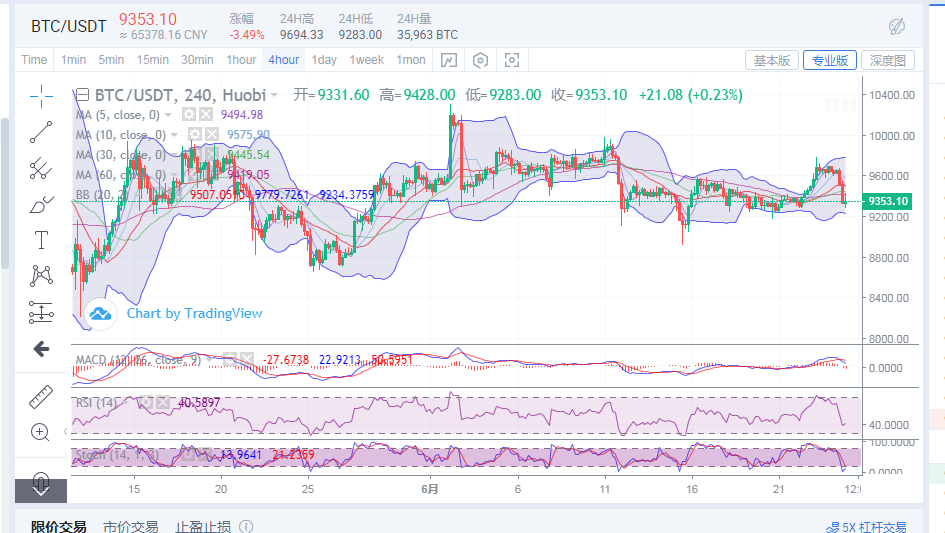
Task: Click the 24H量 value 35,963 BTC
Action: 427,35
